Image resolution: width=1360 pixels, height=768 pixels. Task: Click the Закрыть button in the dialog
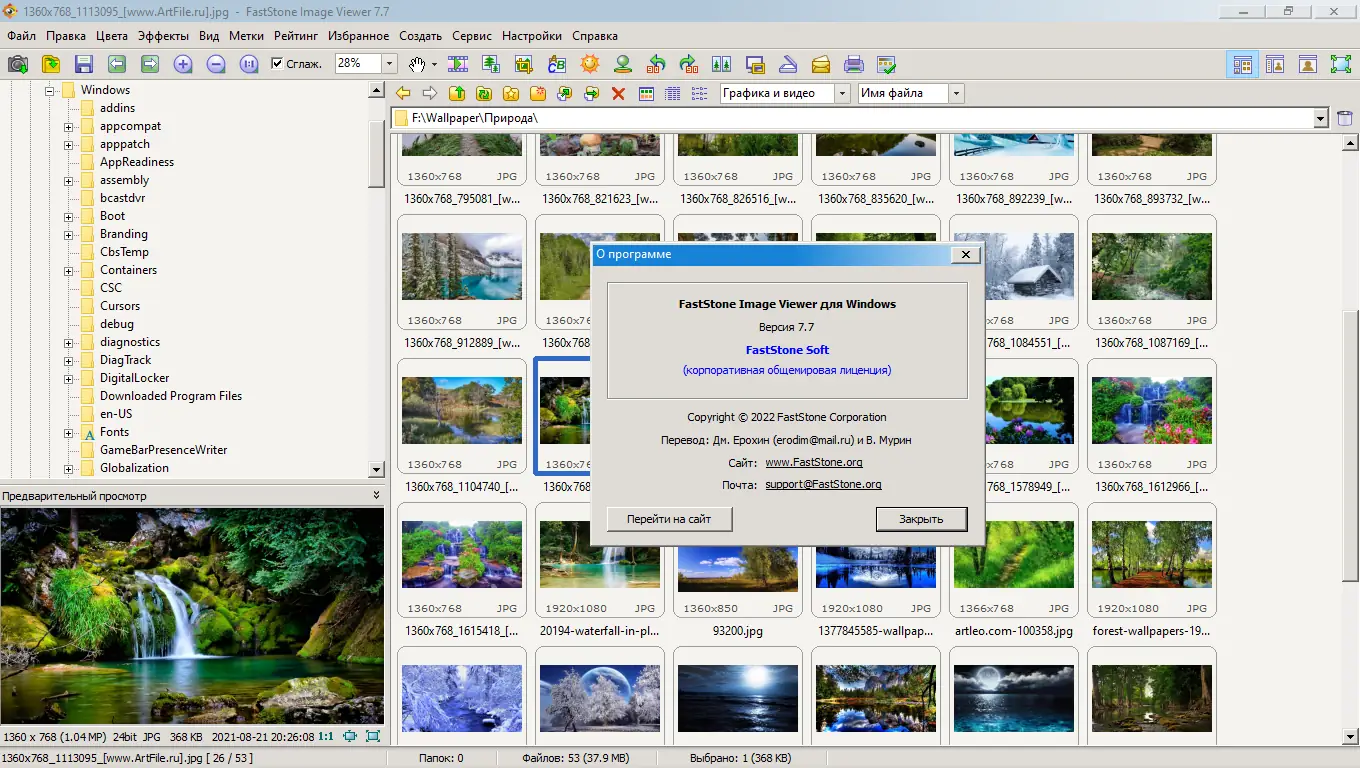[x=921, y=519]
